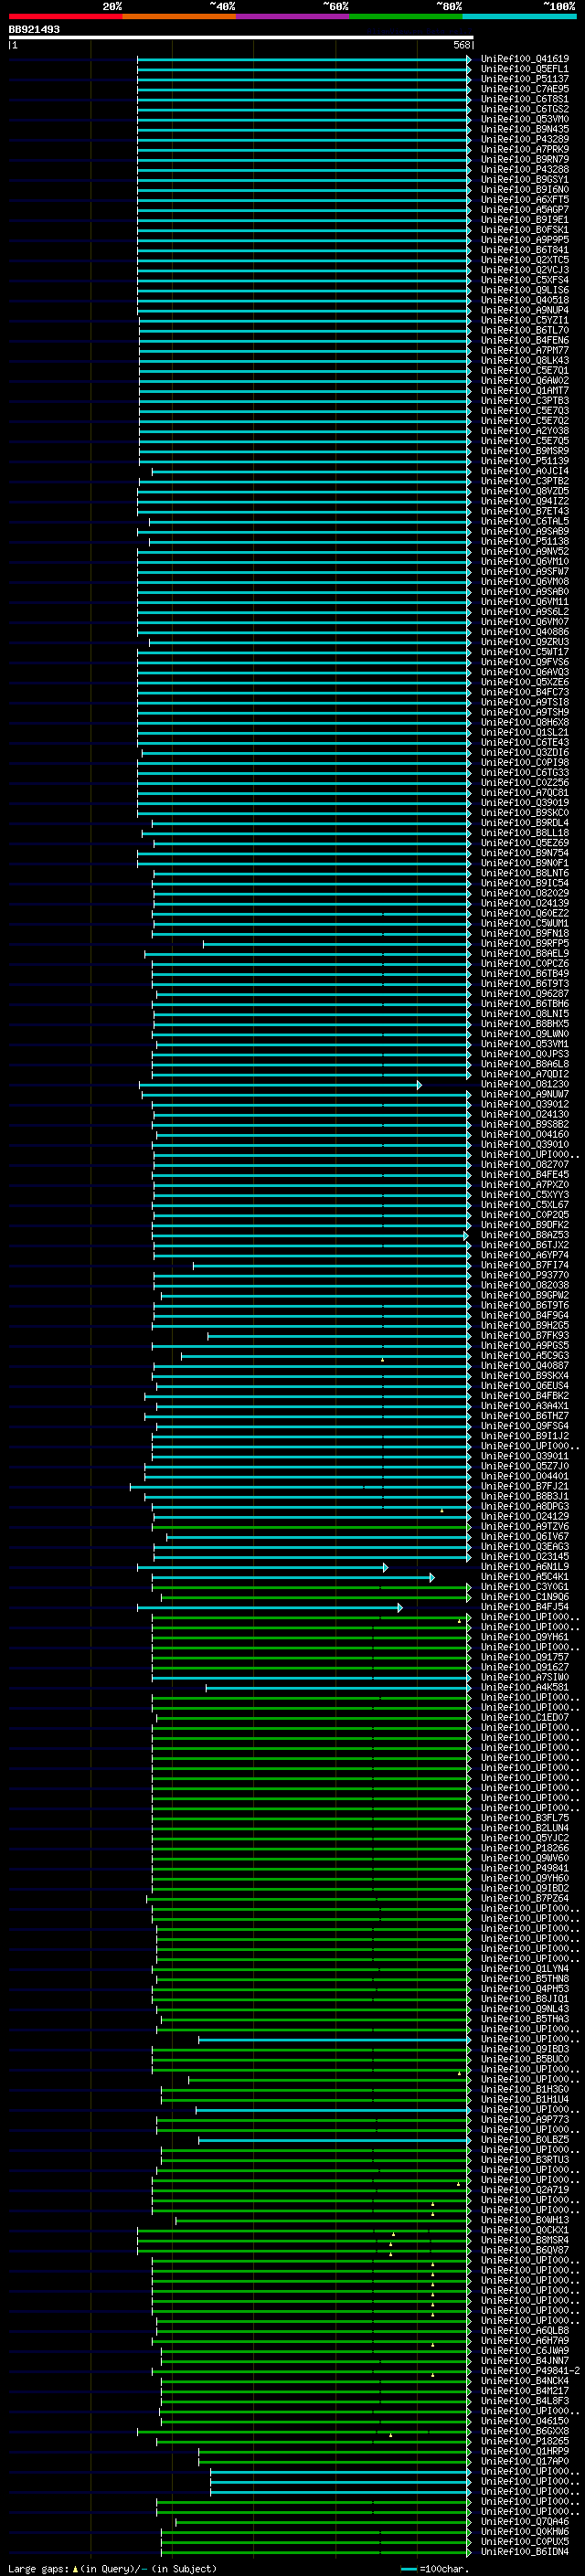Image resolution: width=585 pixels, height=2576 pixels.
Task: Click hit name UniRef100_Q40887
Action: [x=524, y=1366]
